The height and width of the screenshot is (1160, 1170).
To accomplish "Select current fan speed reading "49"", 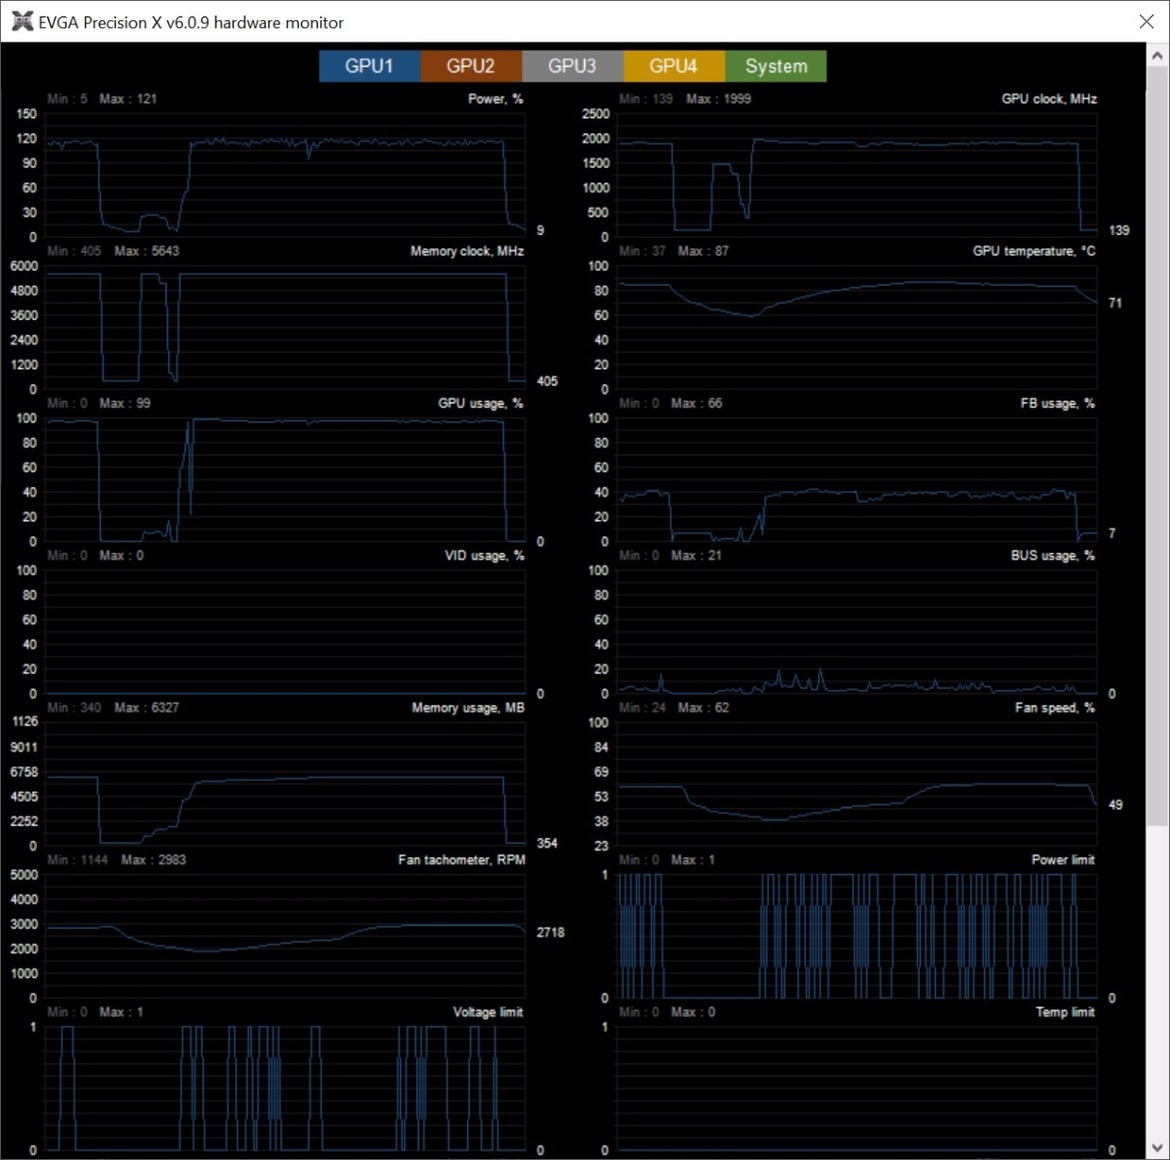I will [1116, 805].
